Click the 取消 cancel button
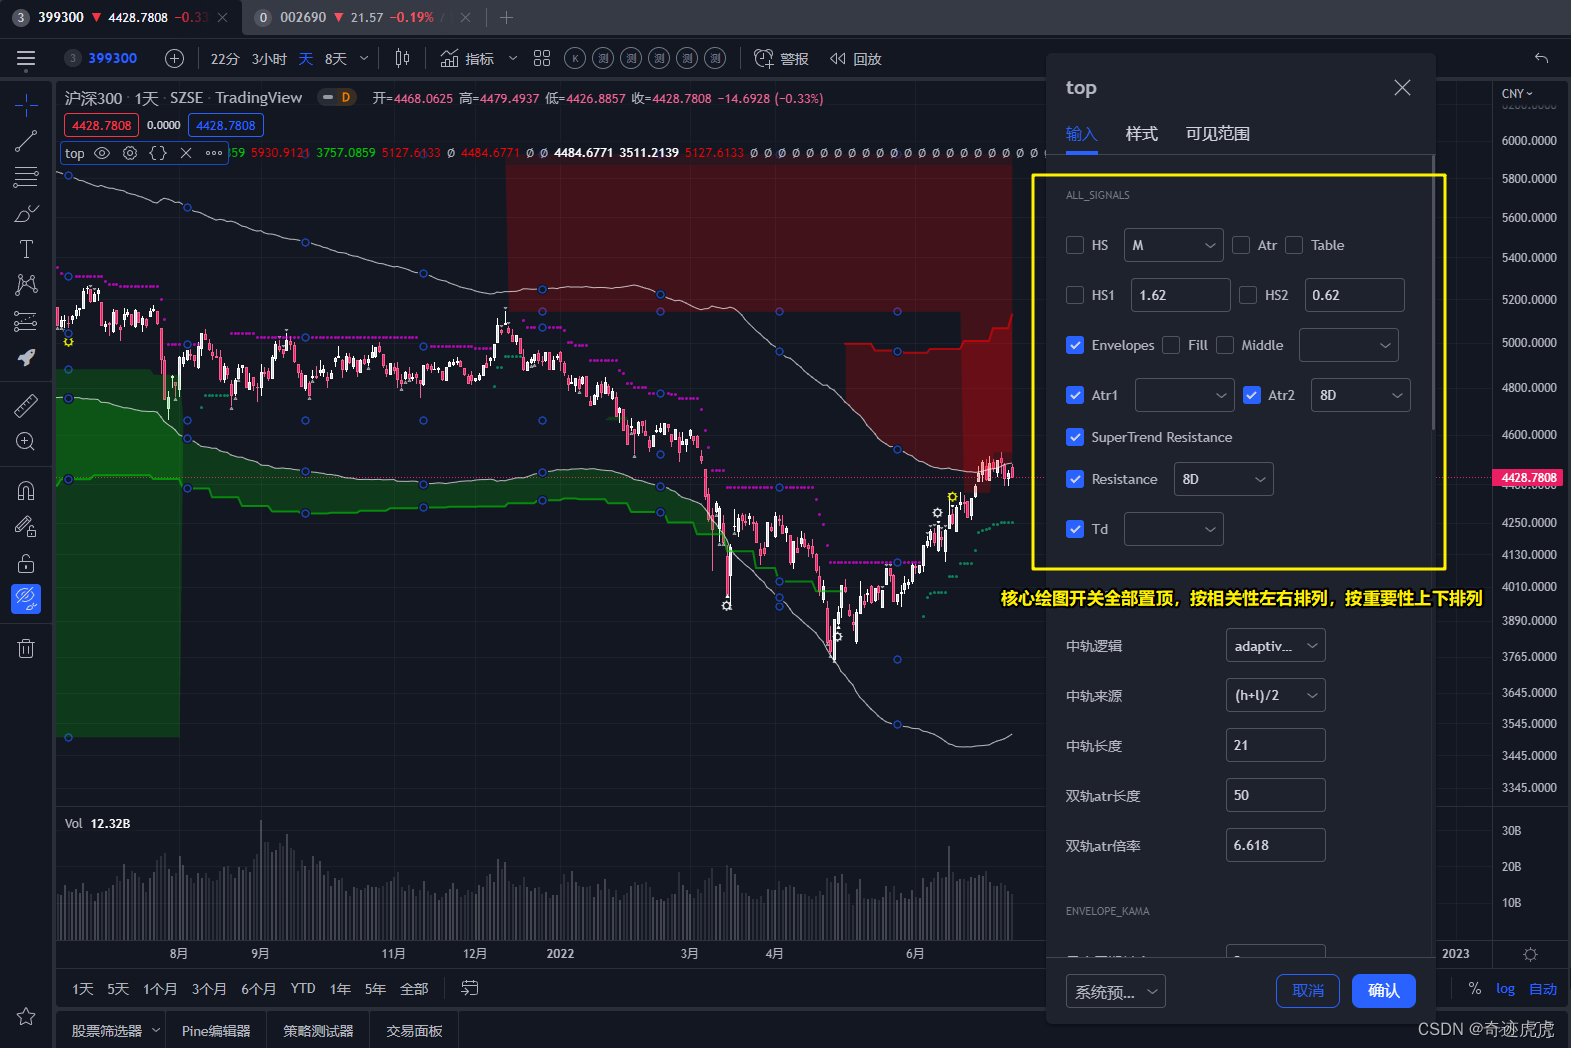 coord(1308,991)
